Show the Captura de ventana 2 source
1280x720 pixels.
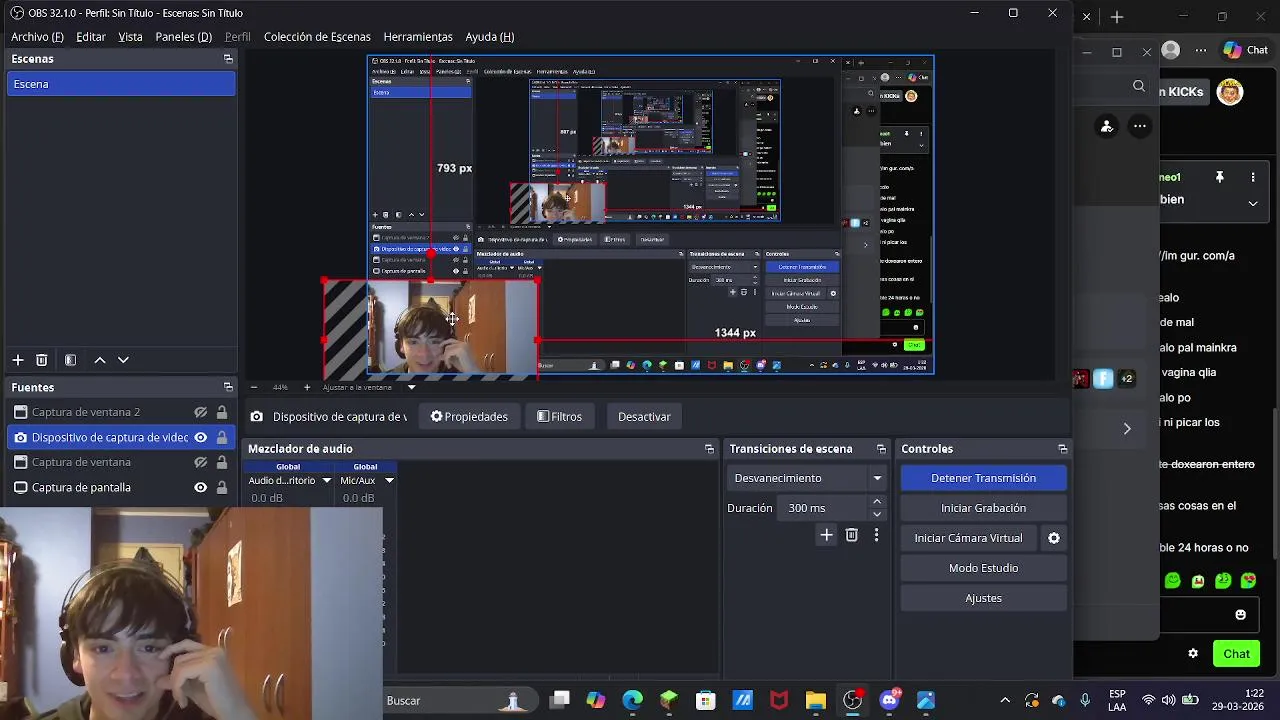coord(200,412)
